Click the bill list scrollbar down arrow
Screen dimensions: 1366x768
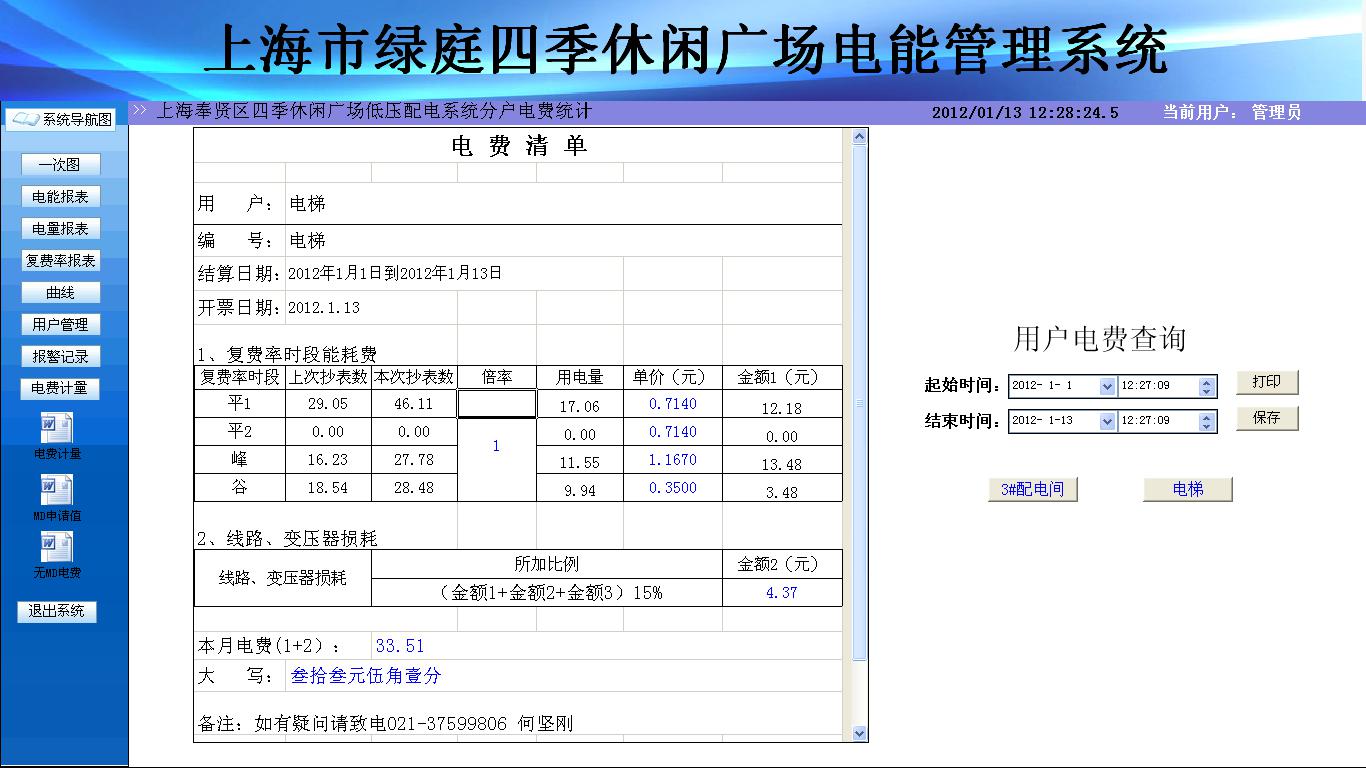click(859, 733)
